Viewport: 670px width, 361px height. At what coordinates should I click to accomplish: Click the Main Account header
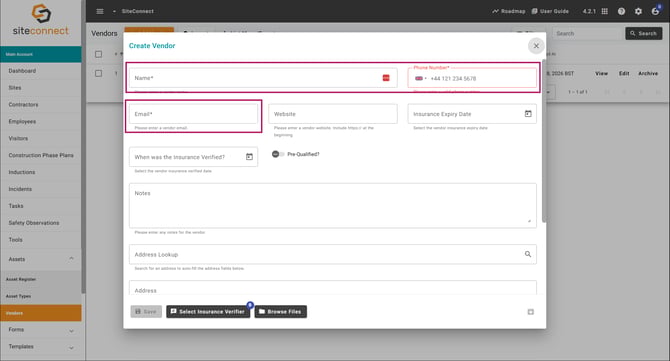[41, 54]
